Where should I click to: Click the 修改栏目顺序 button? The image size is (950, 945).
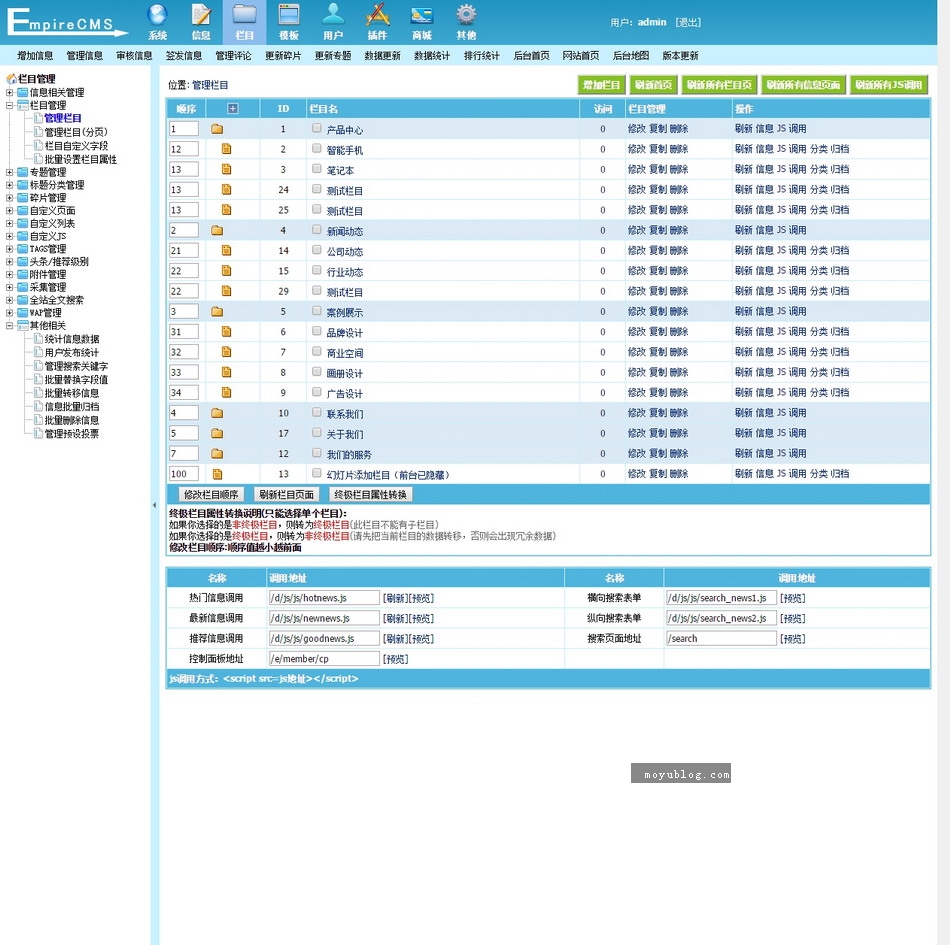point(211,494)
